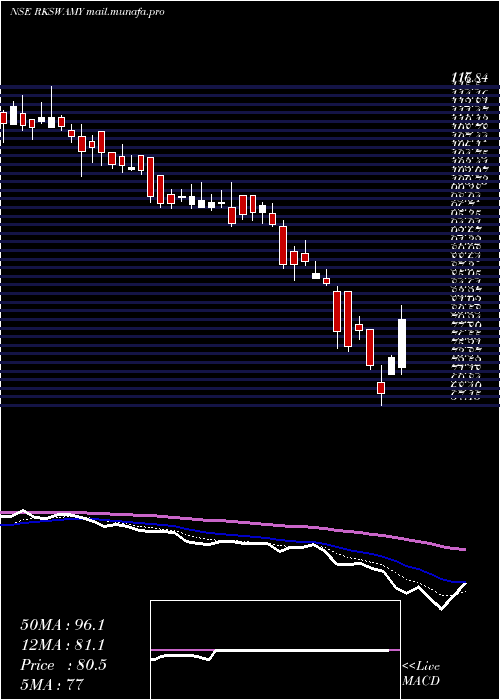This screenshot has height=700, width=500.
Task: Click the topmost price axis label
Action: tap(469, 79)
